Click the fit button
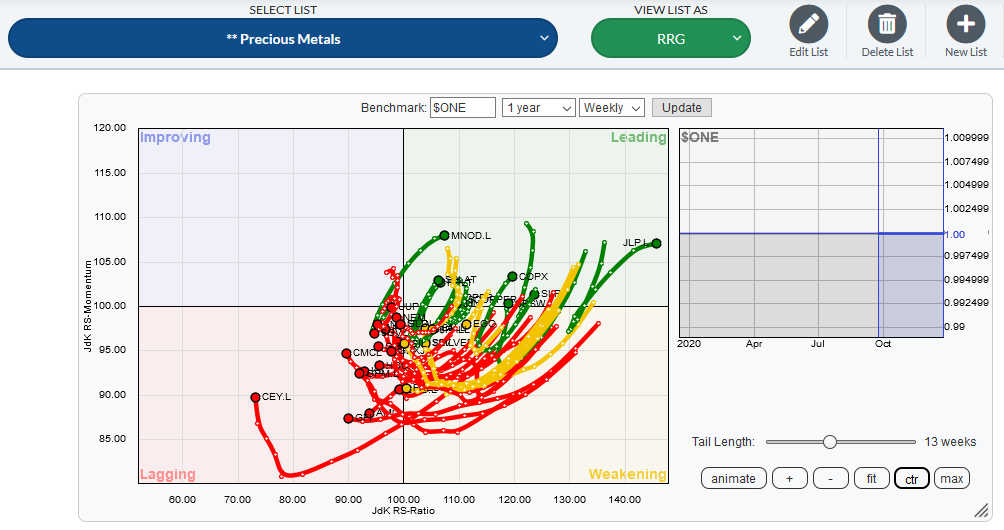The image size is (1004, 530). (x=871, y=478)
